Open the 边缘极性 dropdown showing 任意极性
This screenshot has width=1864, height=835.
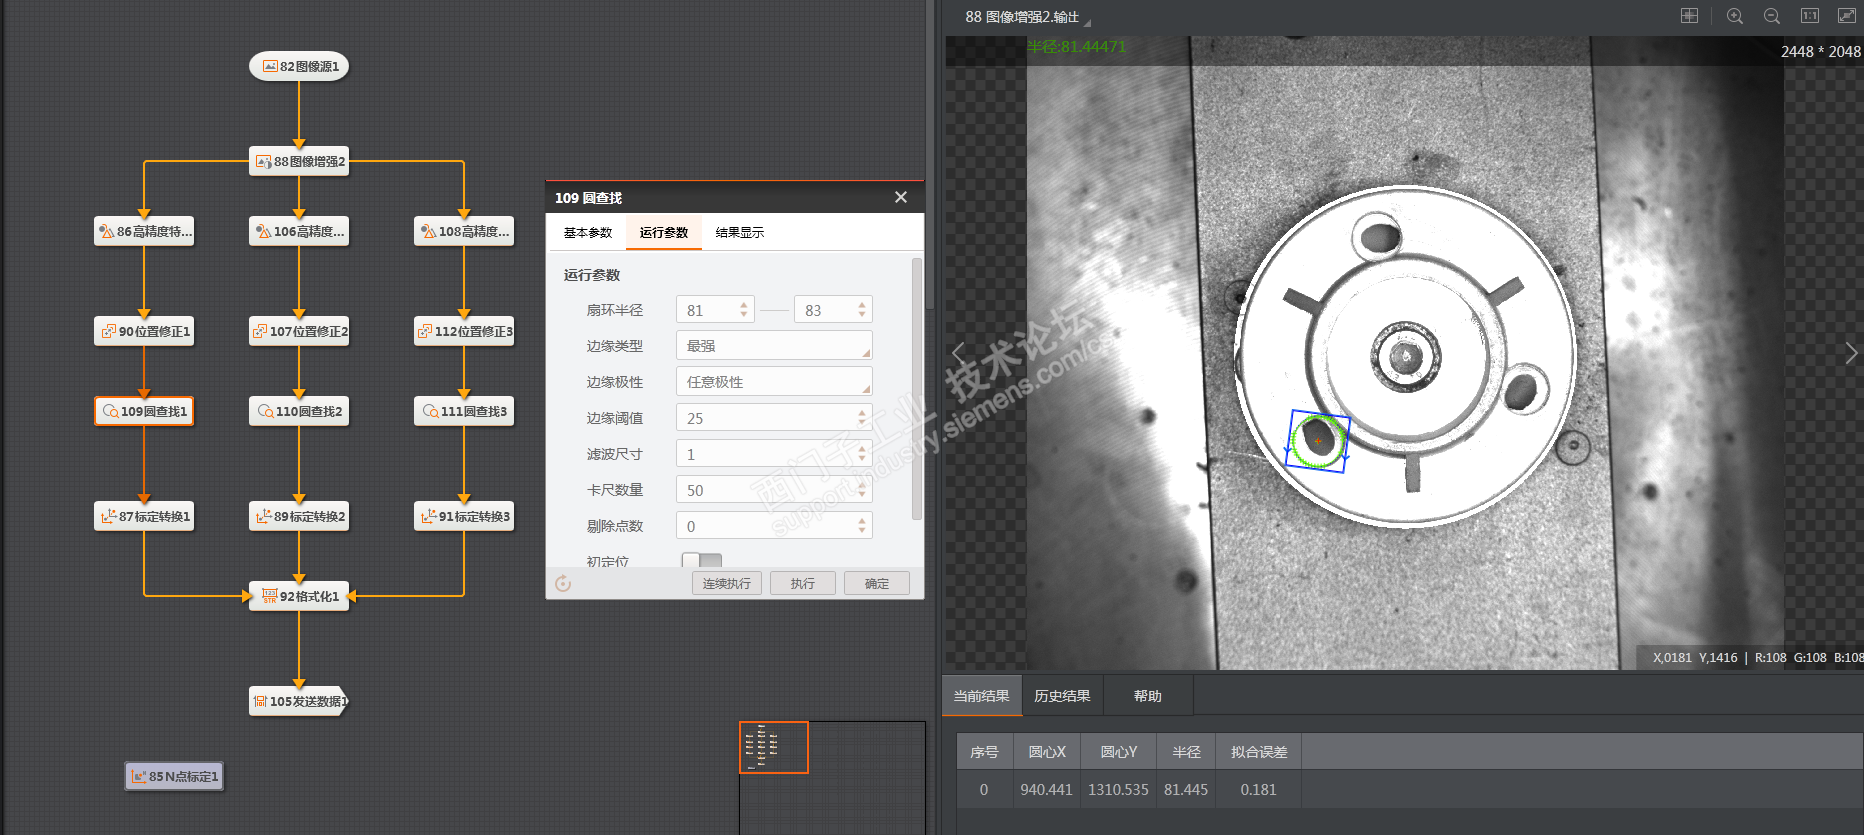[x=774, y=382]
